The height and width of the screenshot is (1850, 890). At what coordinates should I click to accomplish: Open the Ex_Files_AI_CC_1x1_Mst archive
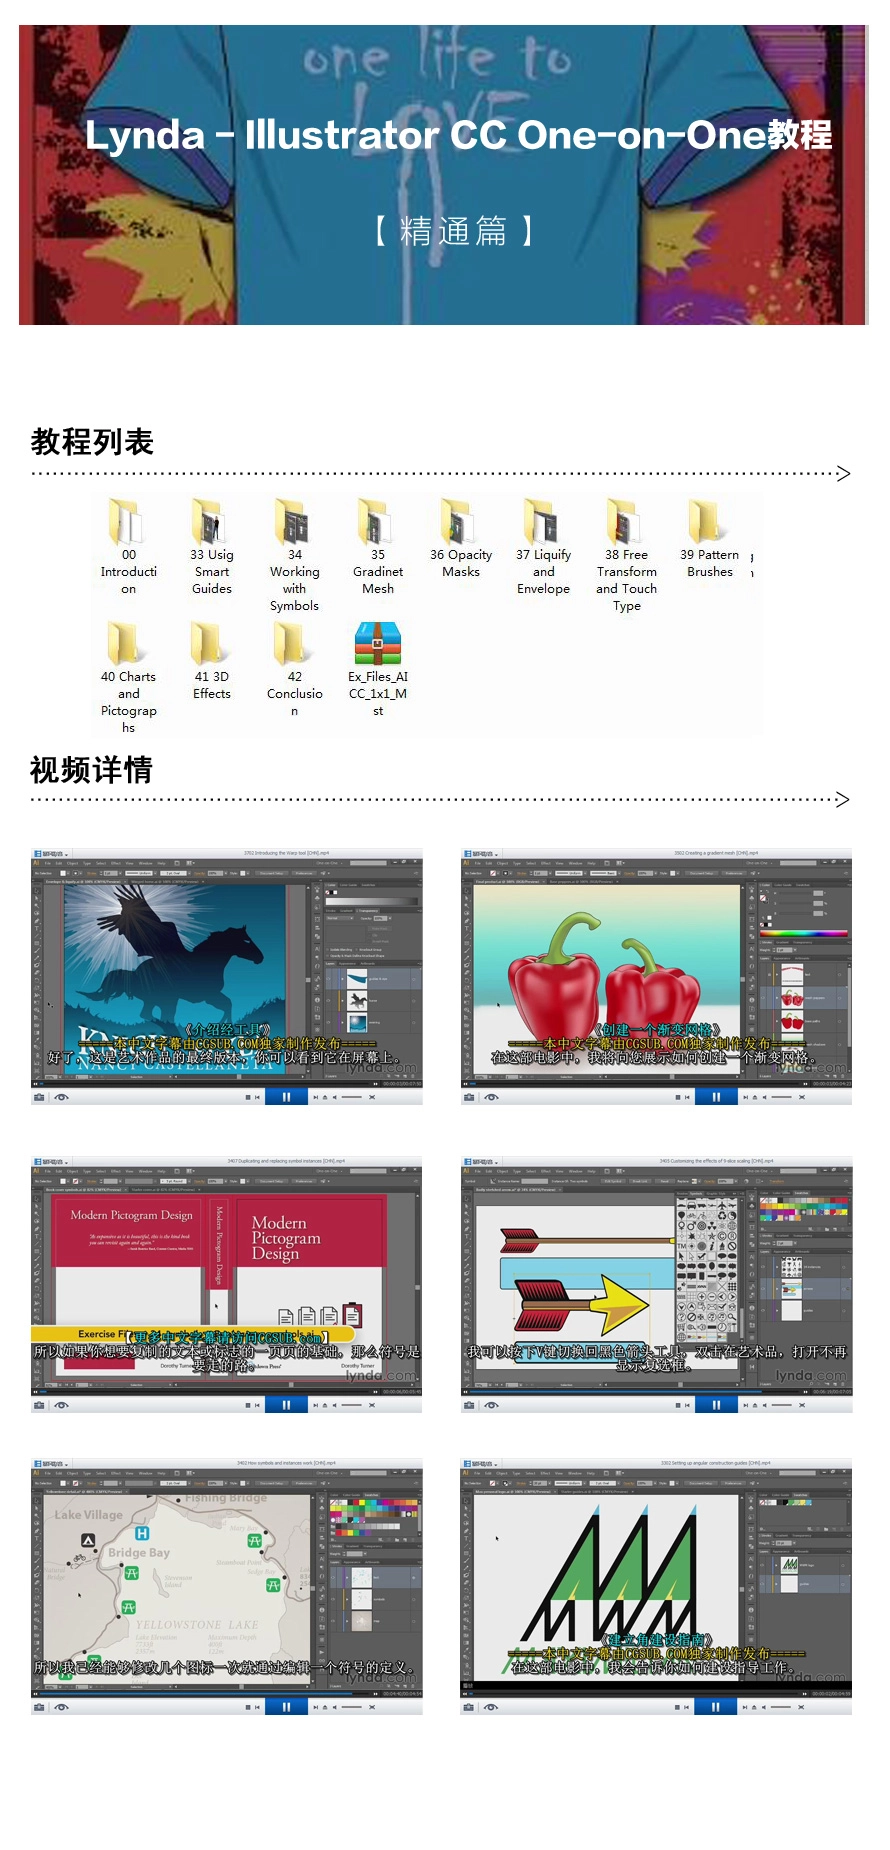[x=377, y=668]
